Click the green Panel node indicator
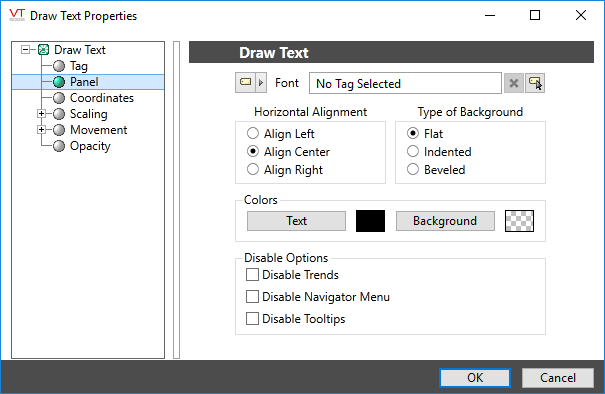The width and height of the screenshot is (605, 394). pyautogui.click(x=59, y=82)
